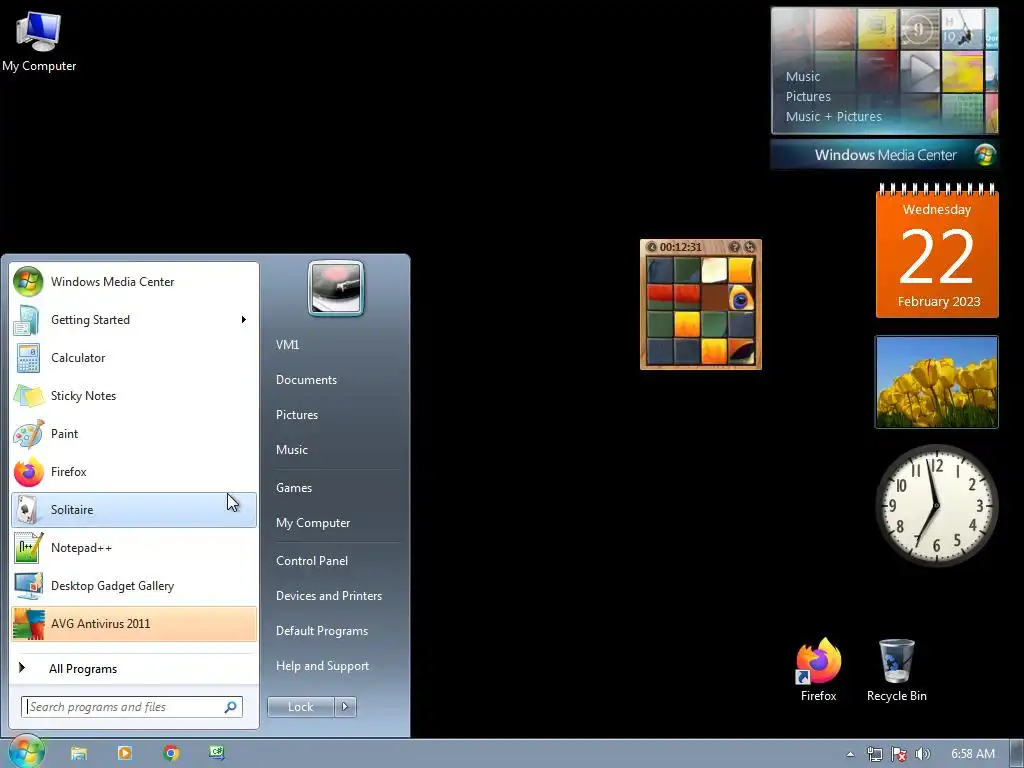
Task: Show hidden tray icons arrow
Action: click(x=850, y=754)
